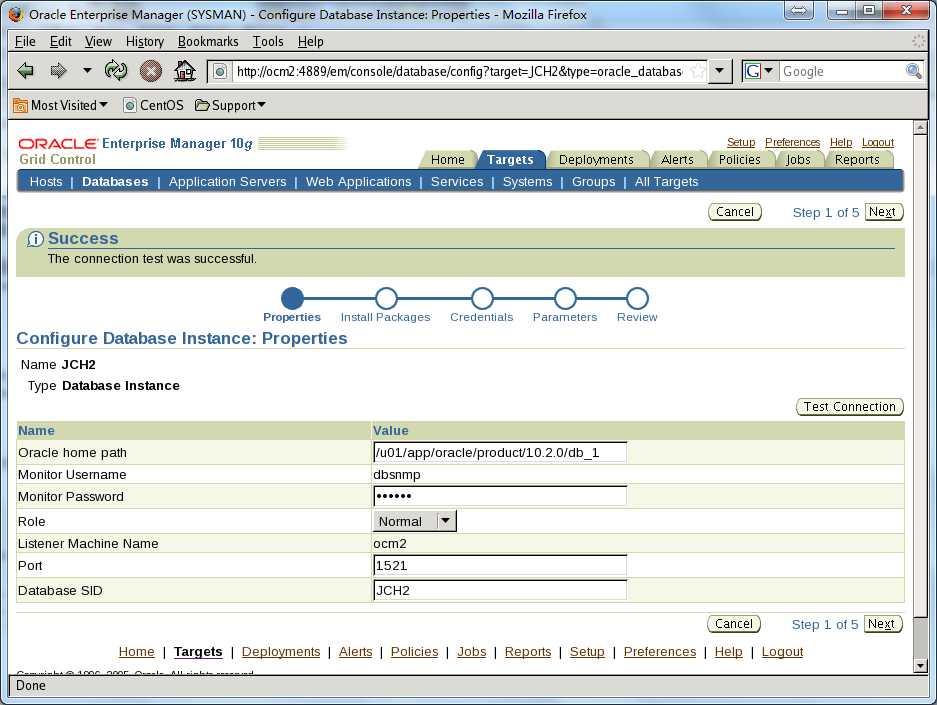Image resolution: width=937 pixels, height=705 pixels.
Task: Switch to the Jobs tab
Action: tap(798, 160)
